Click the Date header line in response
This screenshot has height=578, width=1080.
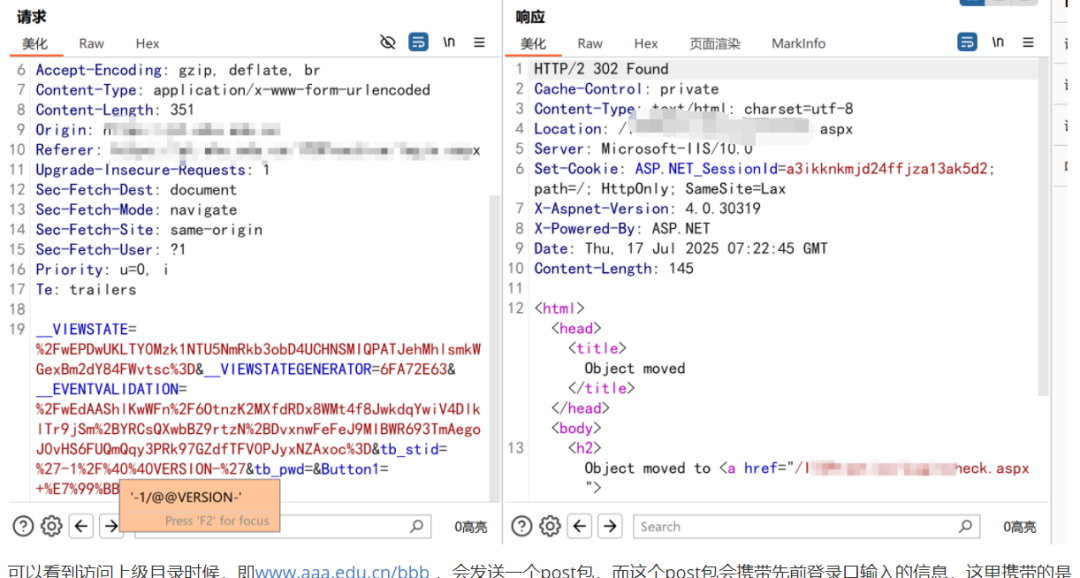coord(681,249)
